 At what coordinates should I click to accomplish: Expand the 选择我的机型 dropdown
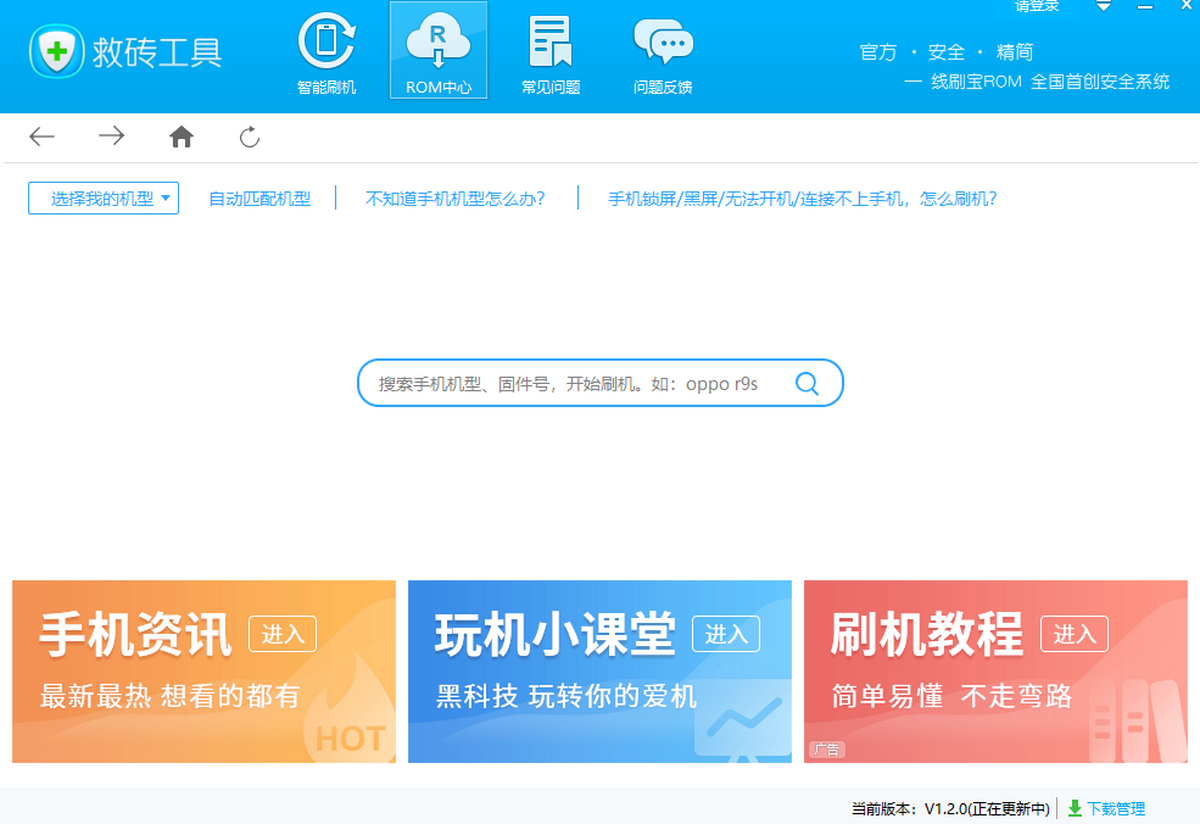click(x=103, y=198)
